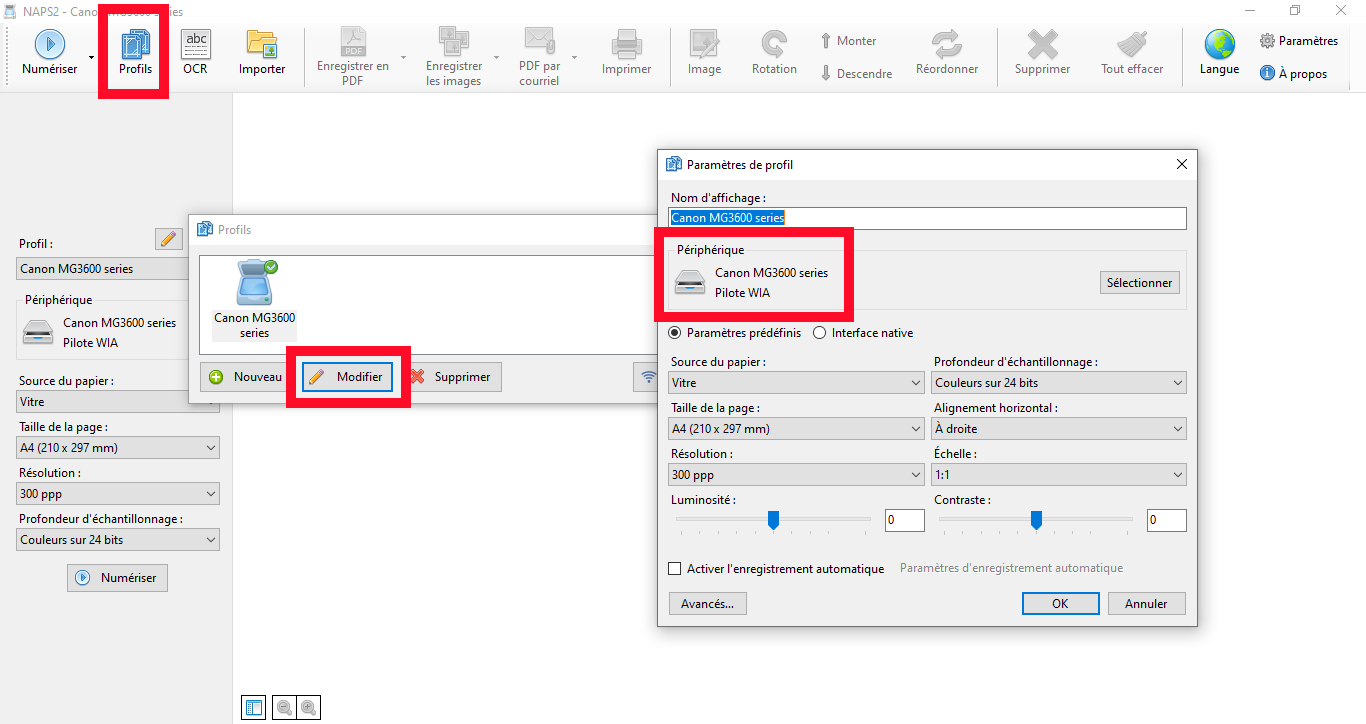Click the Importer folder icon

pos(262,45)
